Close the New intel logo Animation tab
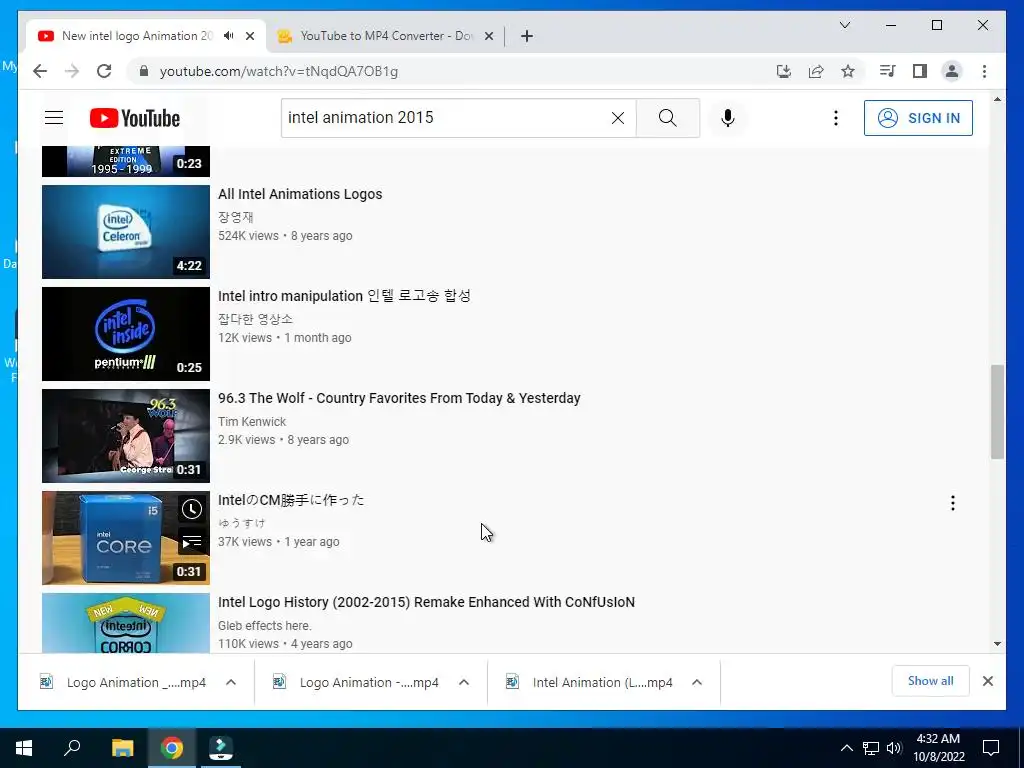 tap(249, 36)
